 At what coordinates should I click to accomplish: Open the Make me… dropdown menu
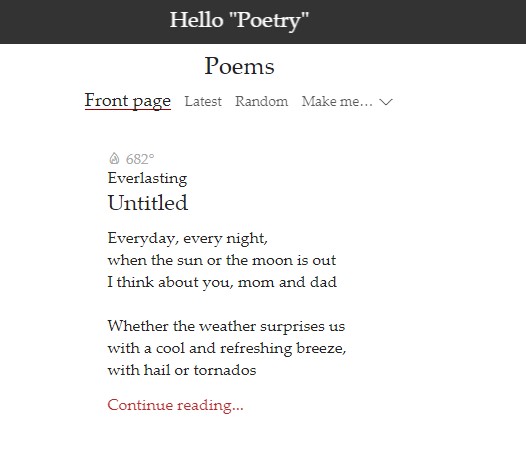point(347,101)
